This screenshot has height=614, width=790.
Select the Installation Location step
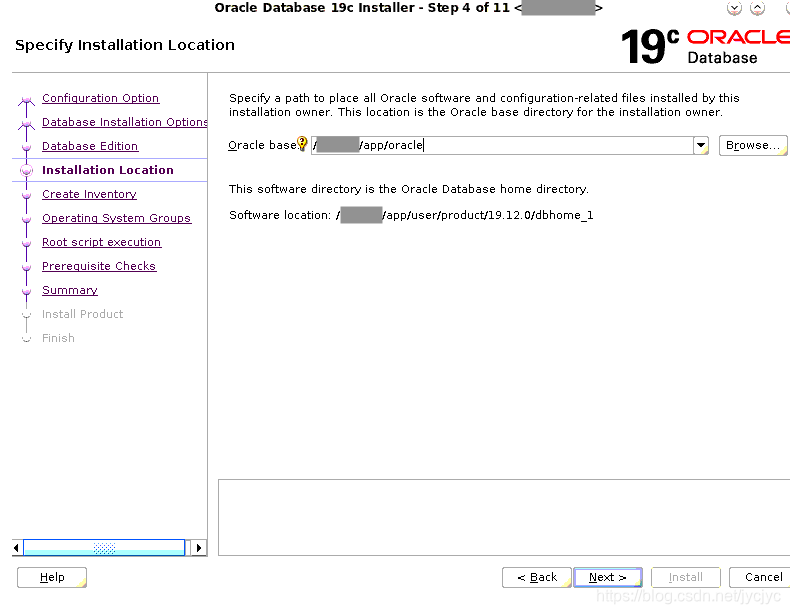click(108, 170)
